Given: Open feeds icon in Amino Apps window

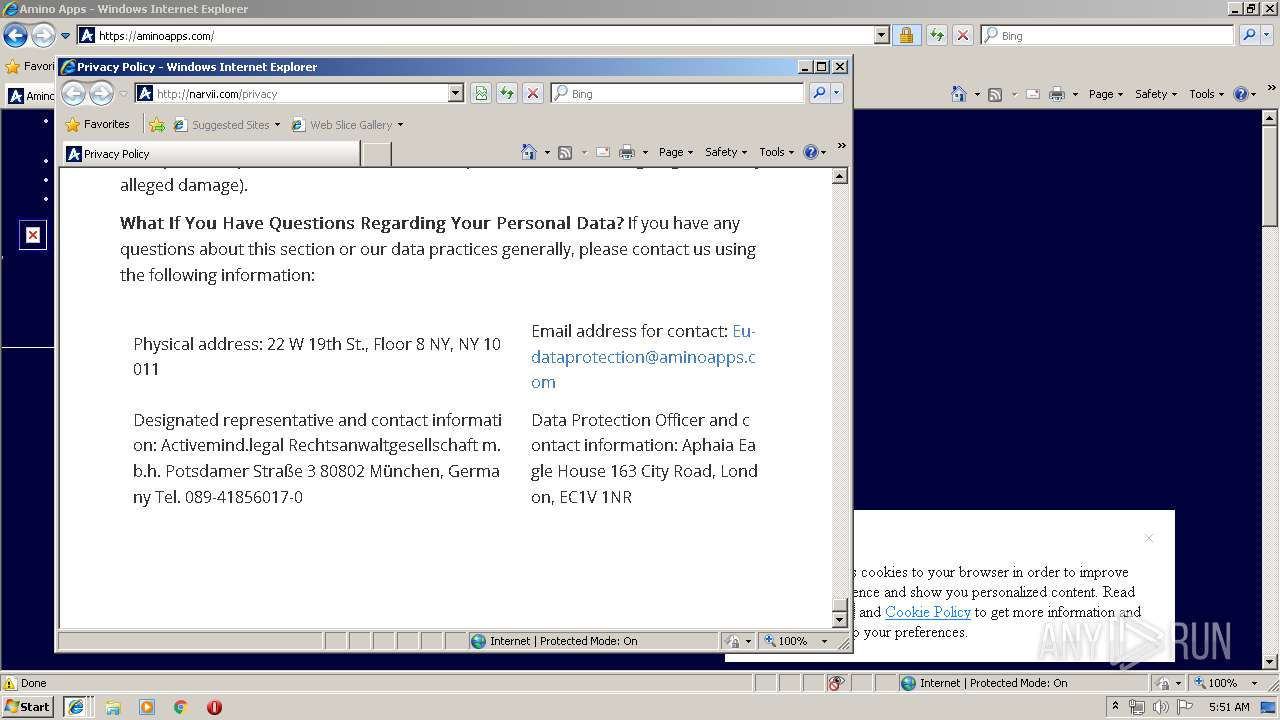Looking at the screenshot, I should point(995,94).
